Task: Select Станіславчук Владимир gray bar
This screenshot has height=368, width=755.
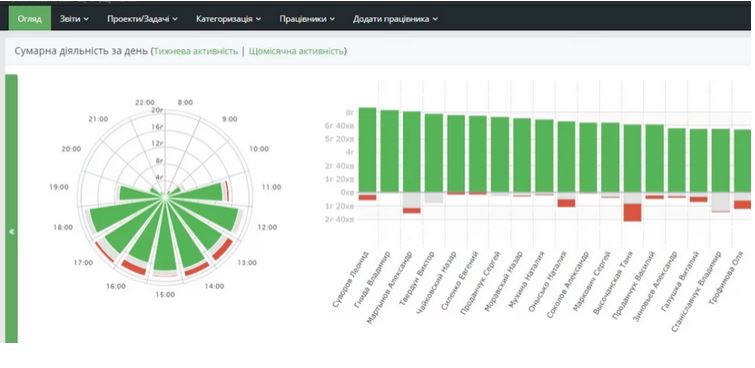Action: [x=721, y=201]
